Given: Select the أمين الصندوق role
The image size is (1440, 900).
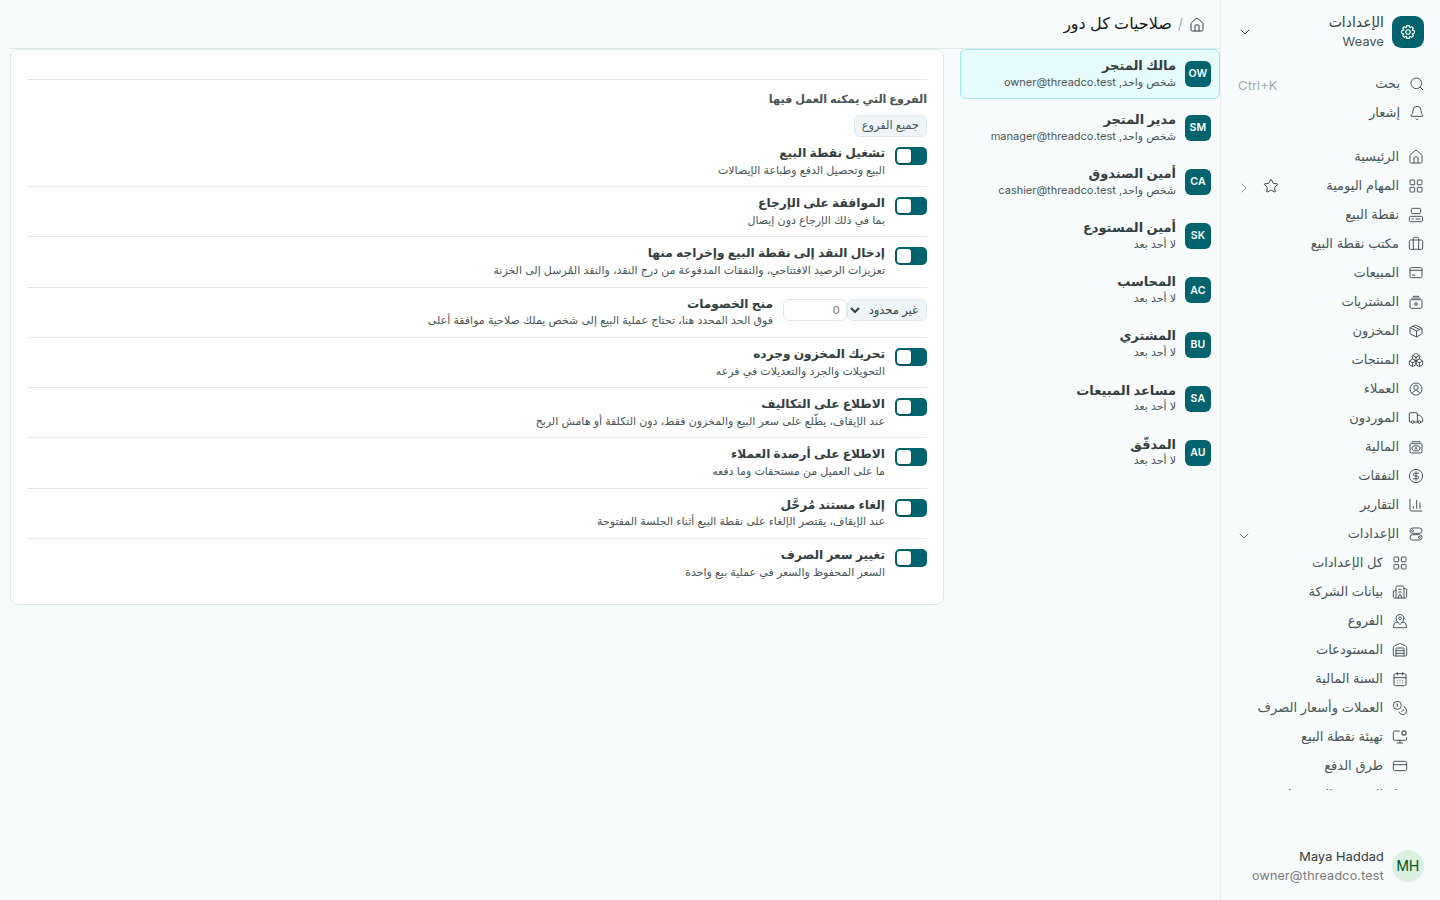Looking at the screenshot, I should (x=1090, y=182).
